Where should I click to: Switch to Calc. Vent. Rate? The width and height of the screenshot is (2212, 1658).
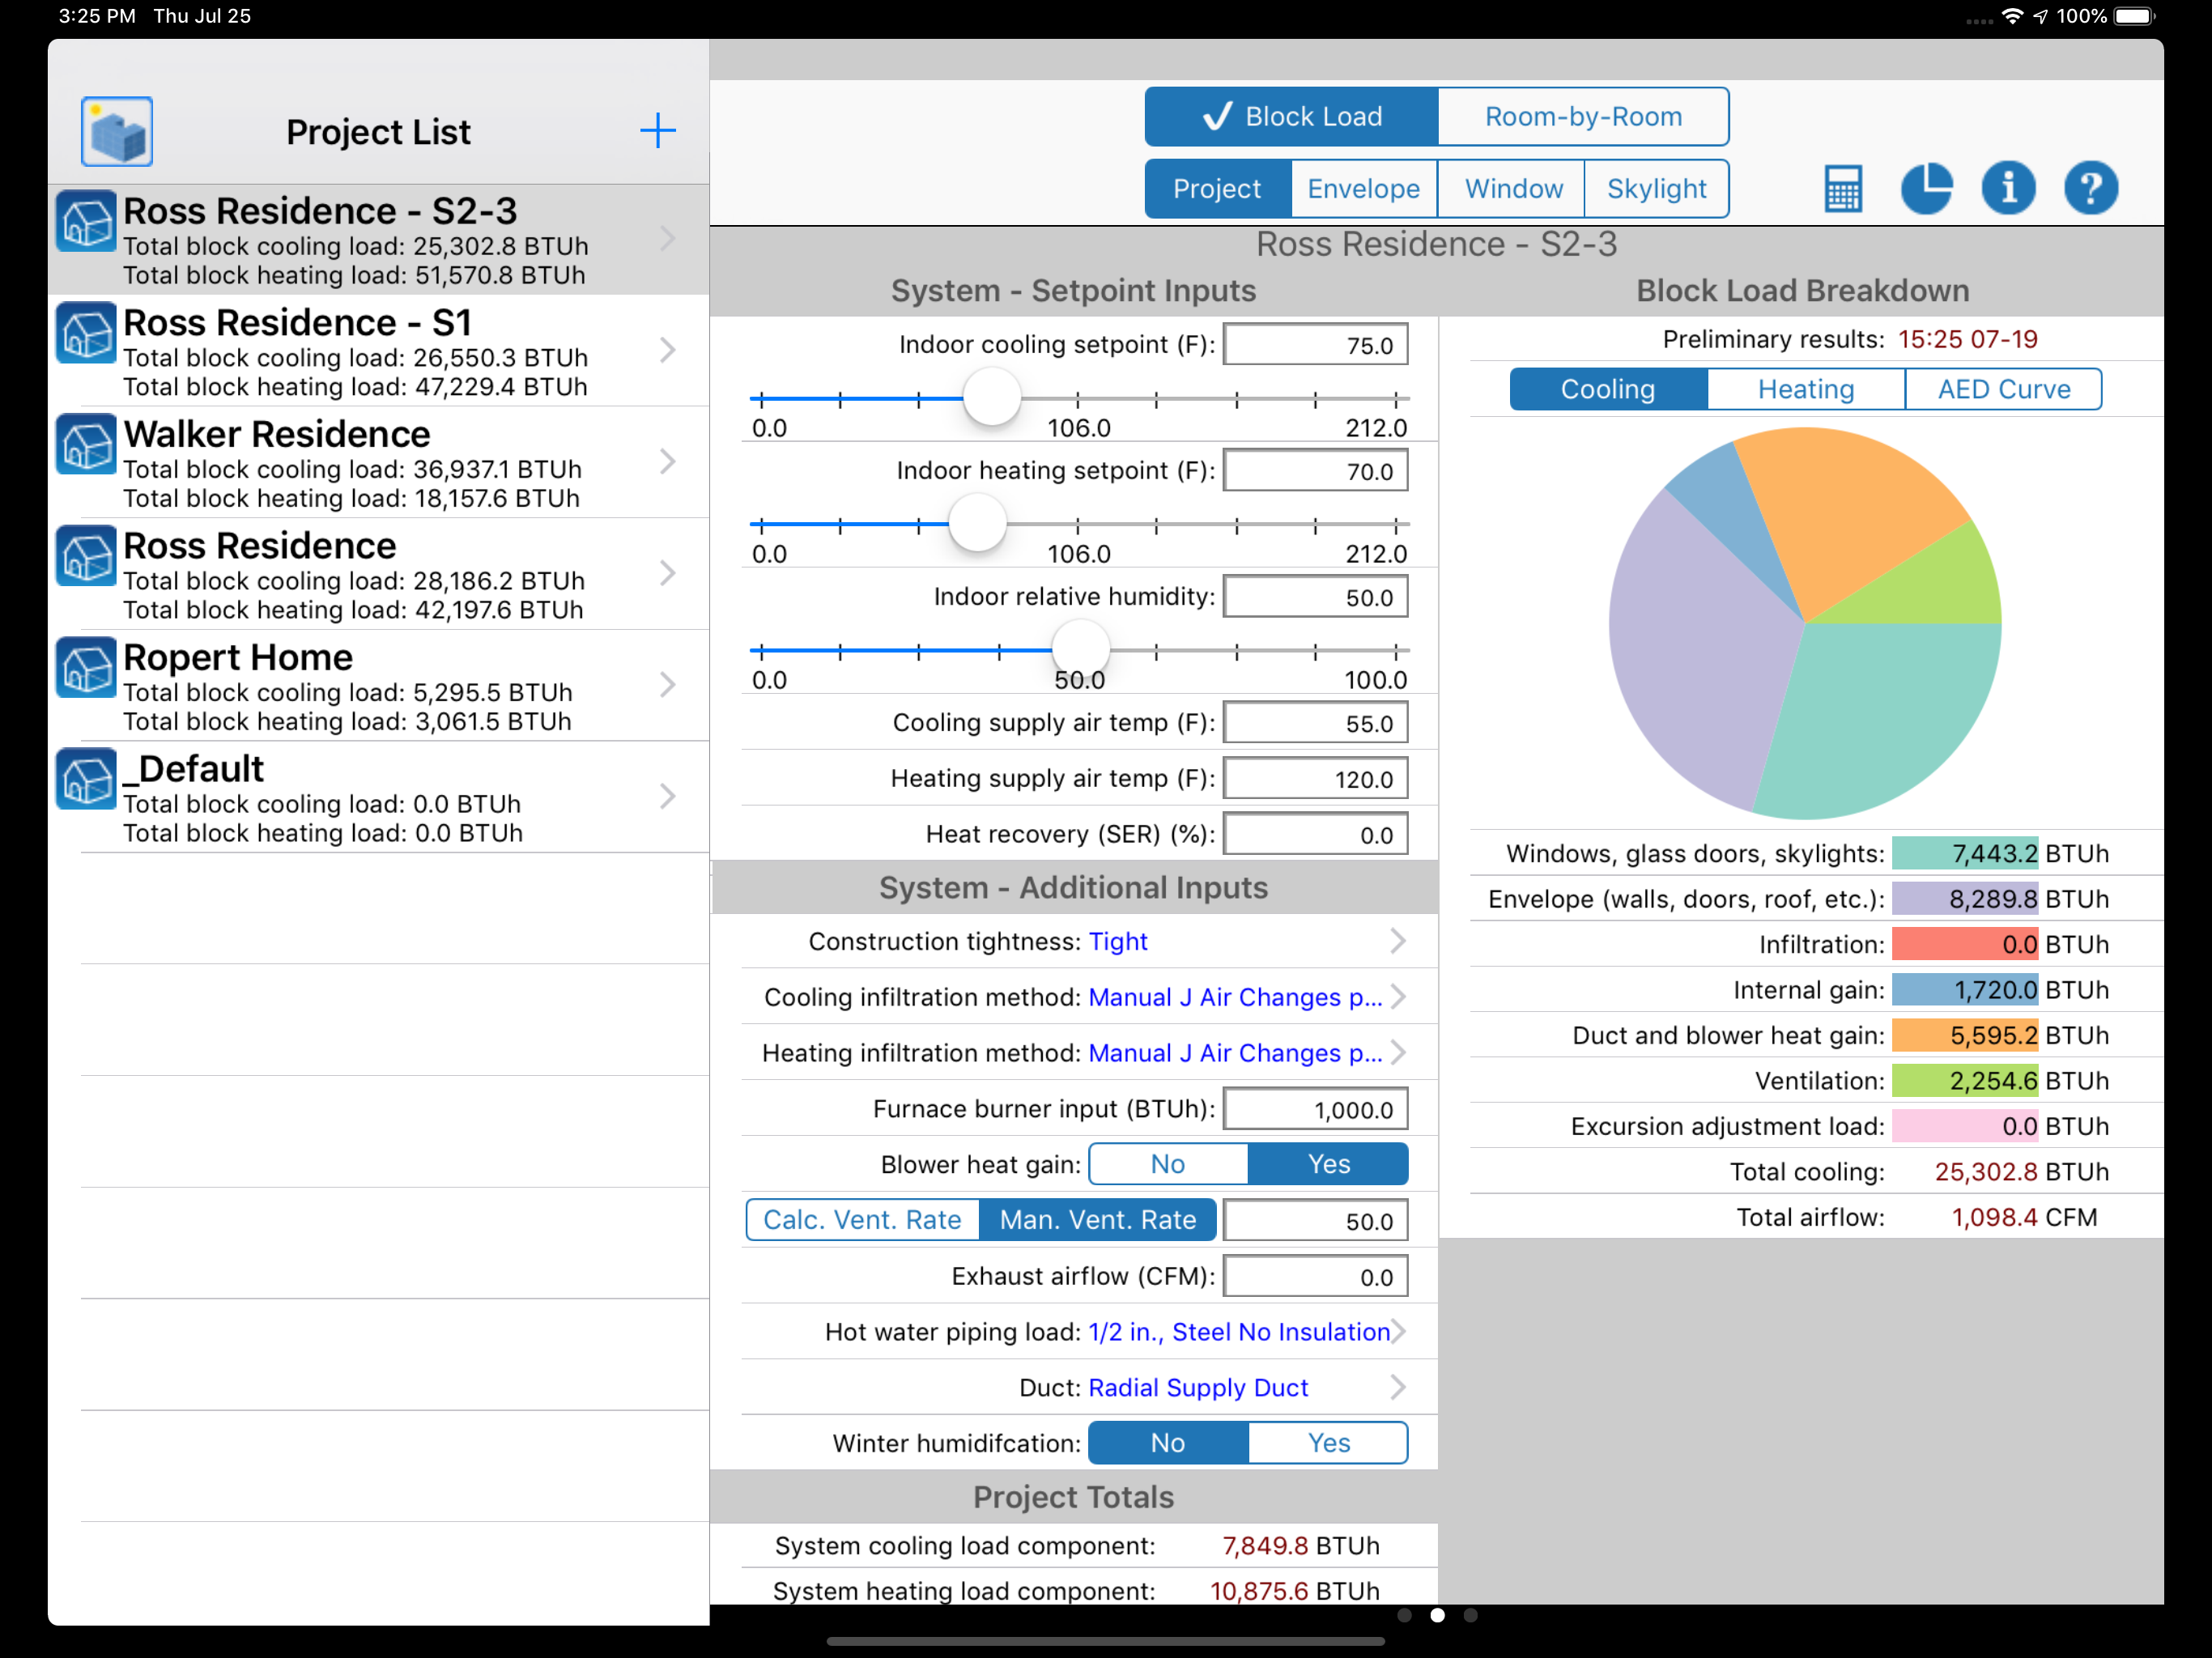point(862,1220)
